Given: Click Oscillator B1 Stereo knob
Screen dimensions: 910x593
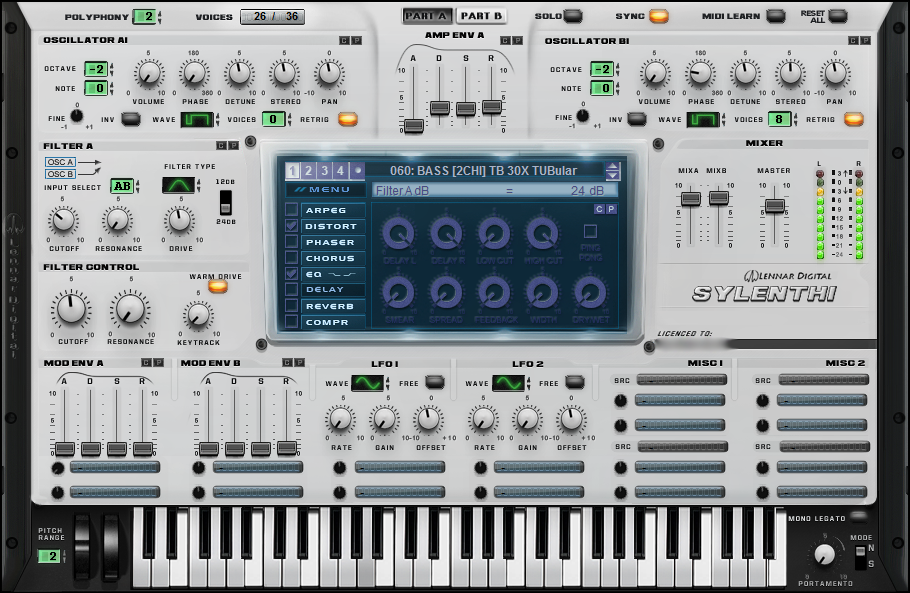Looking at the screenshot, I should click(x=790, y=74).
